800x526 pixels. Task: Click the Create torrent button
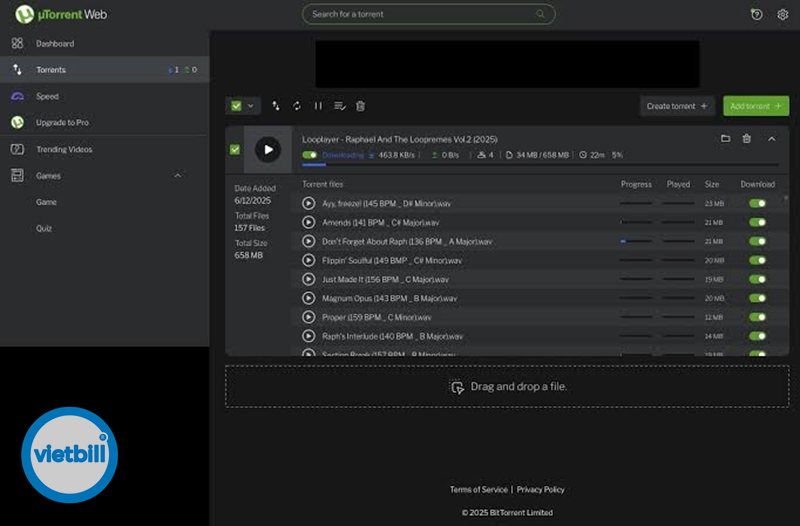pyautogui.click(x=677, y=106)
